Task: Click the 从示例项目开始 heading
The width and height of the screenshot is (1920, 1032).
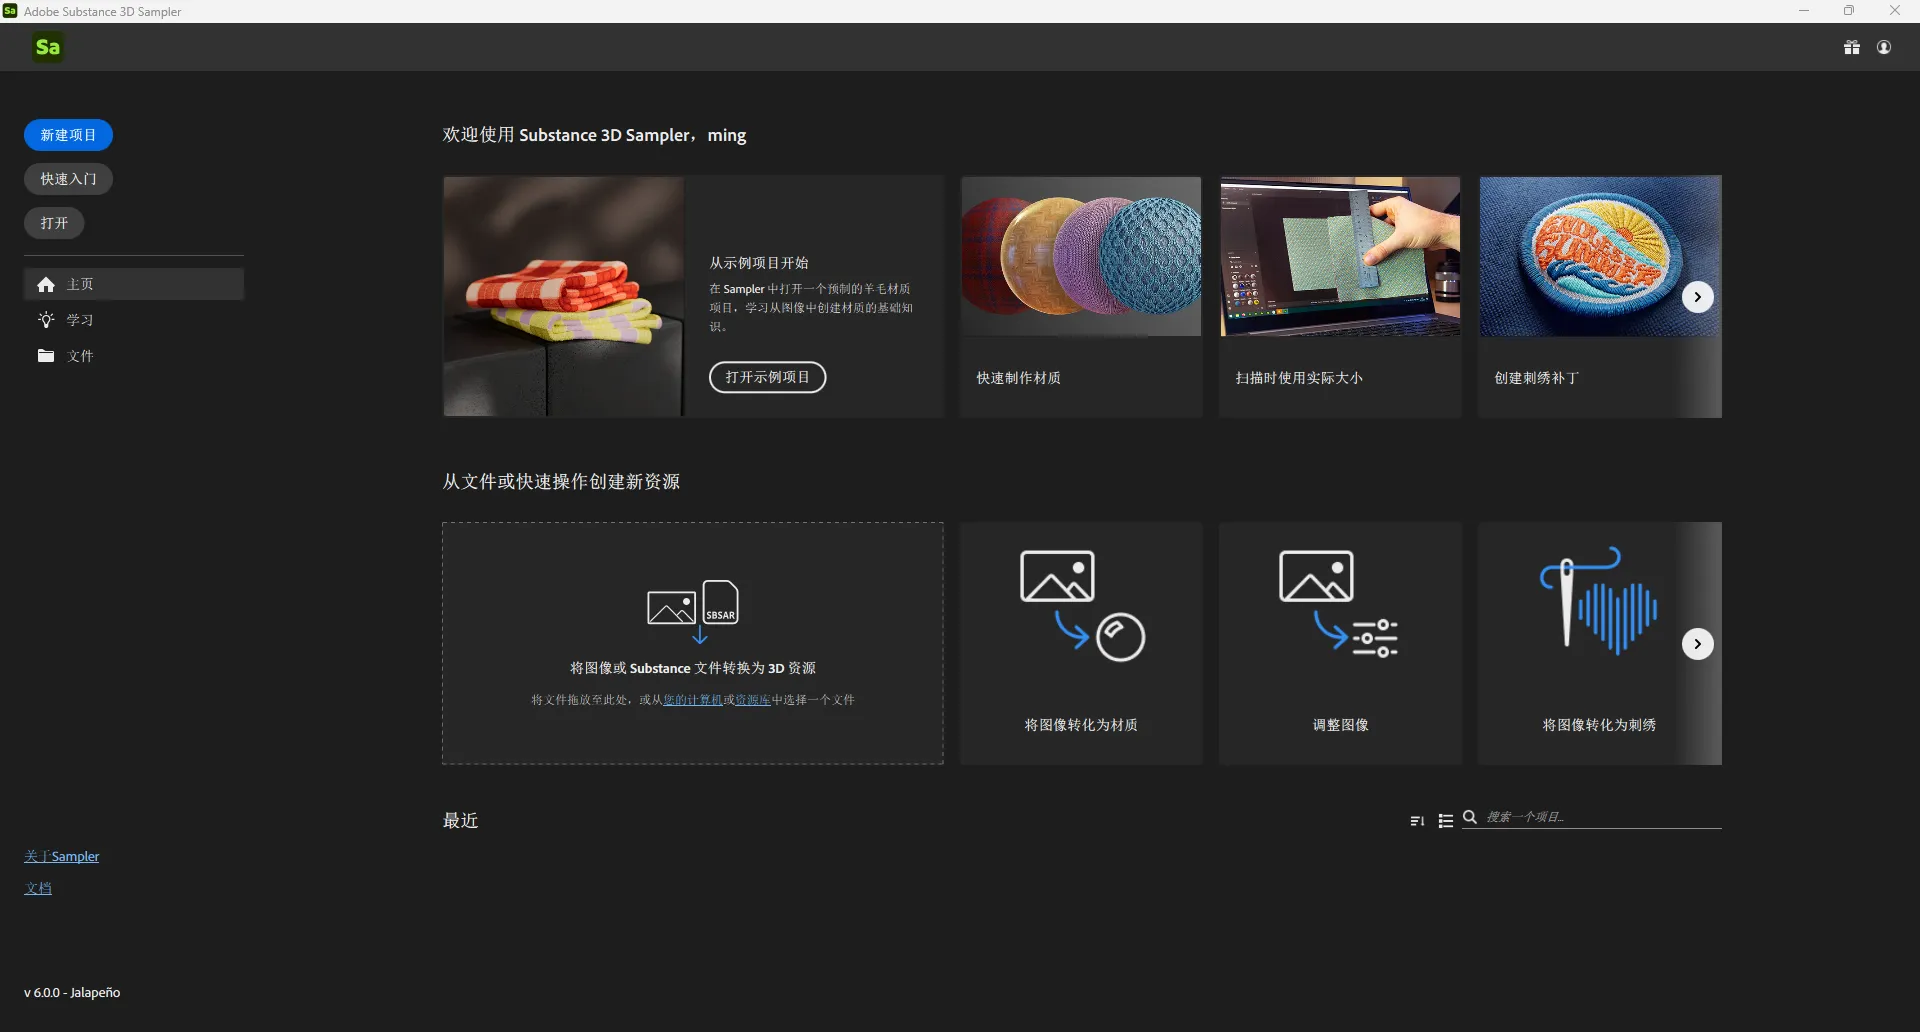Action: [x=759, y=263]
